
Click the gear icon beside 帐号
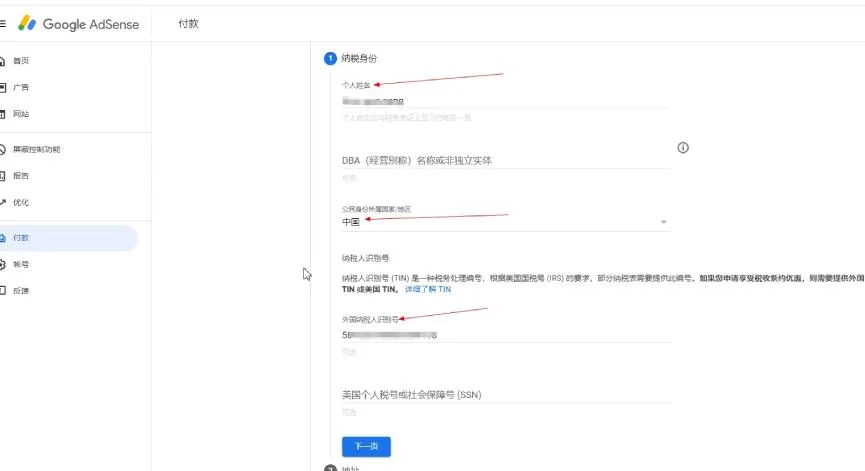2,264
